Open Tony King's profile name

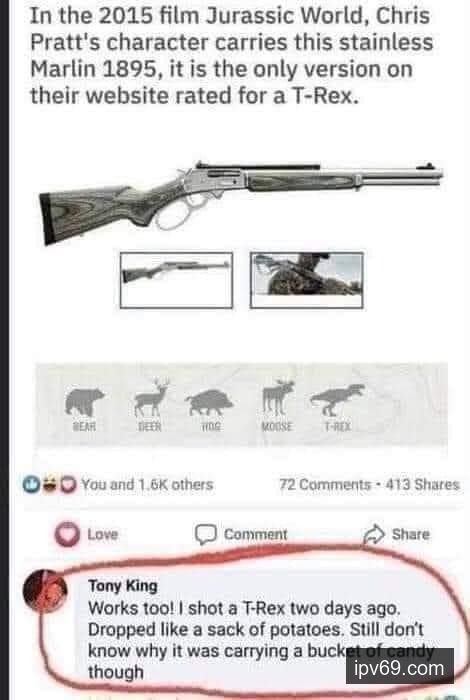pos(123,585)
